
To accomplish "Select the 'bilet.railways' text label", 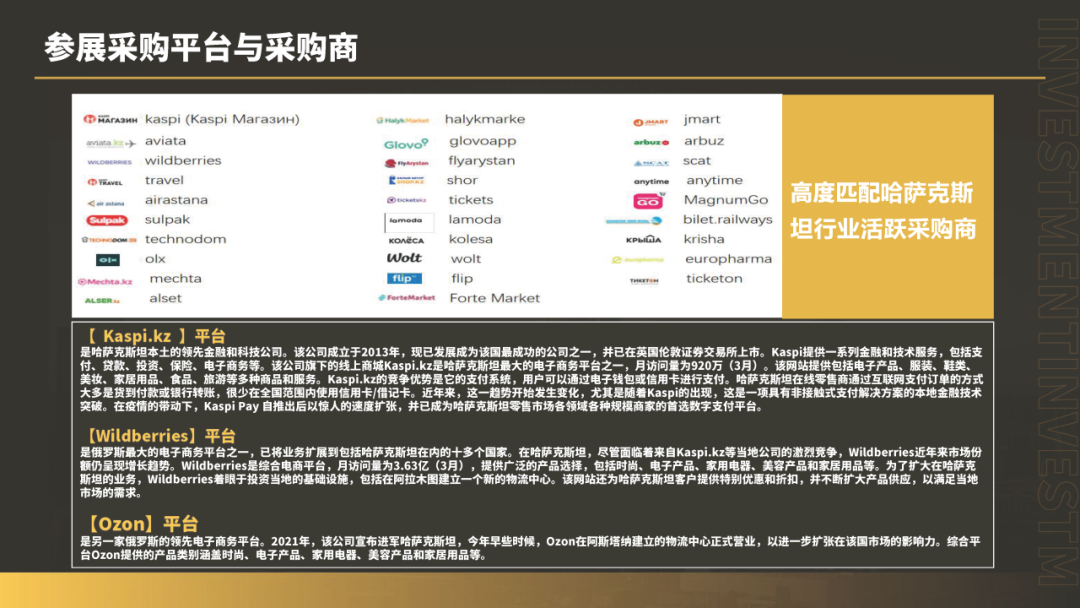I will click(x=728, y=220).
